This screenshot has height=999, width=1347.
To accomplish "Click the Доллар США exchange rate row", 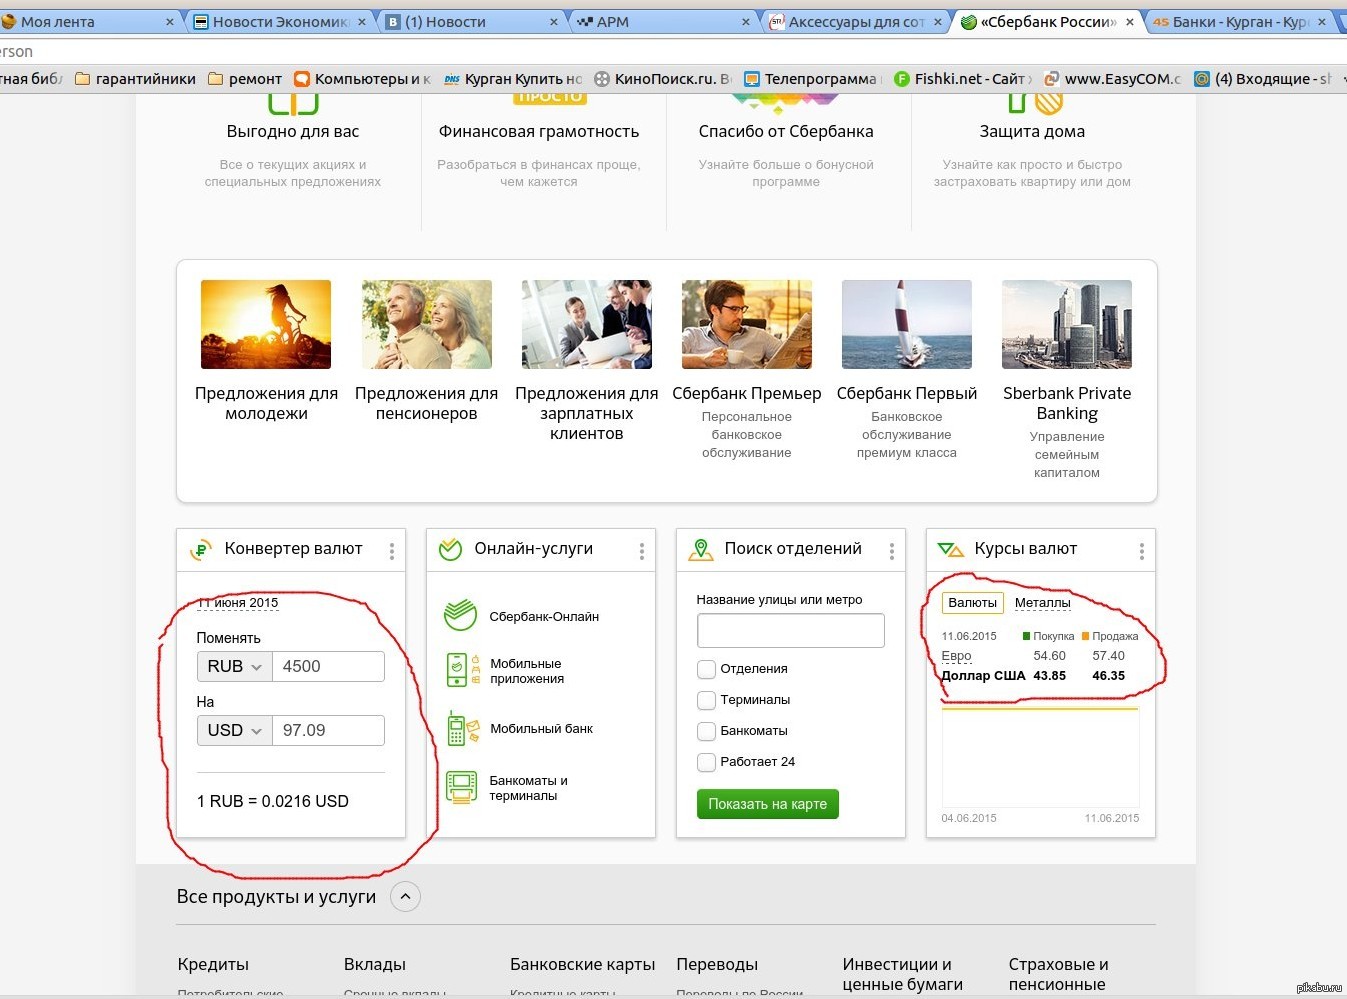I will coord(1034,676).
